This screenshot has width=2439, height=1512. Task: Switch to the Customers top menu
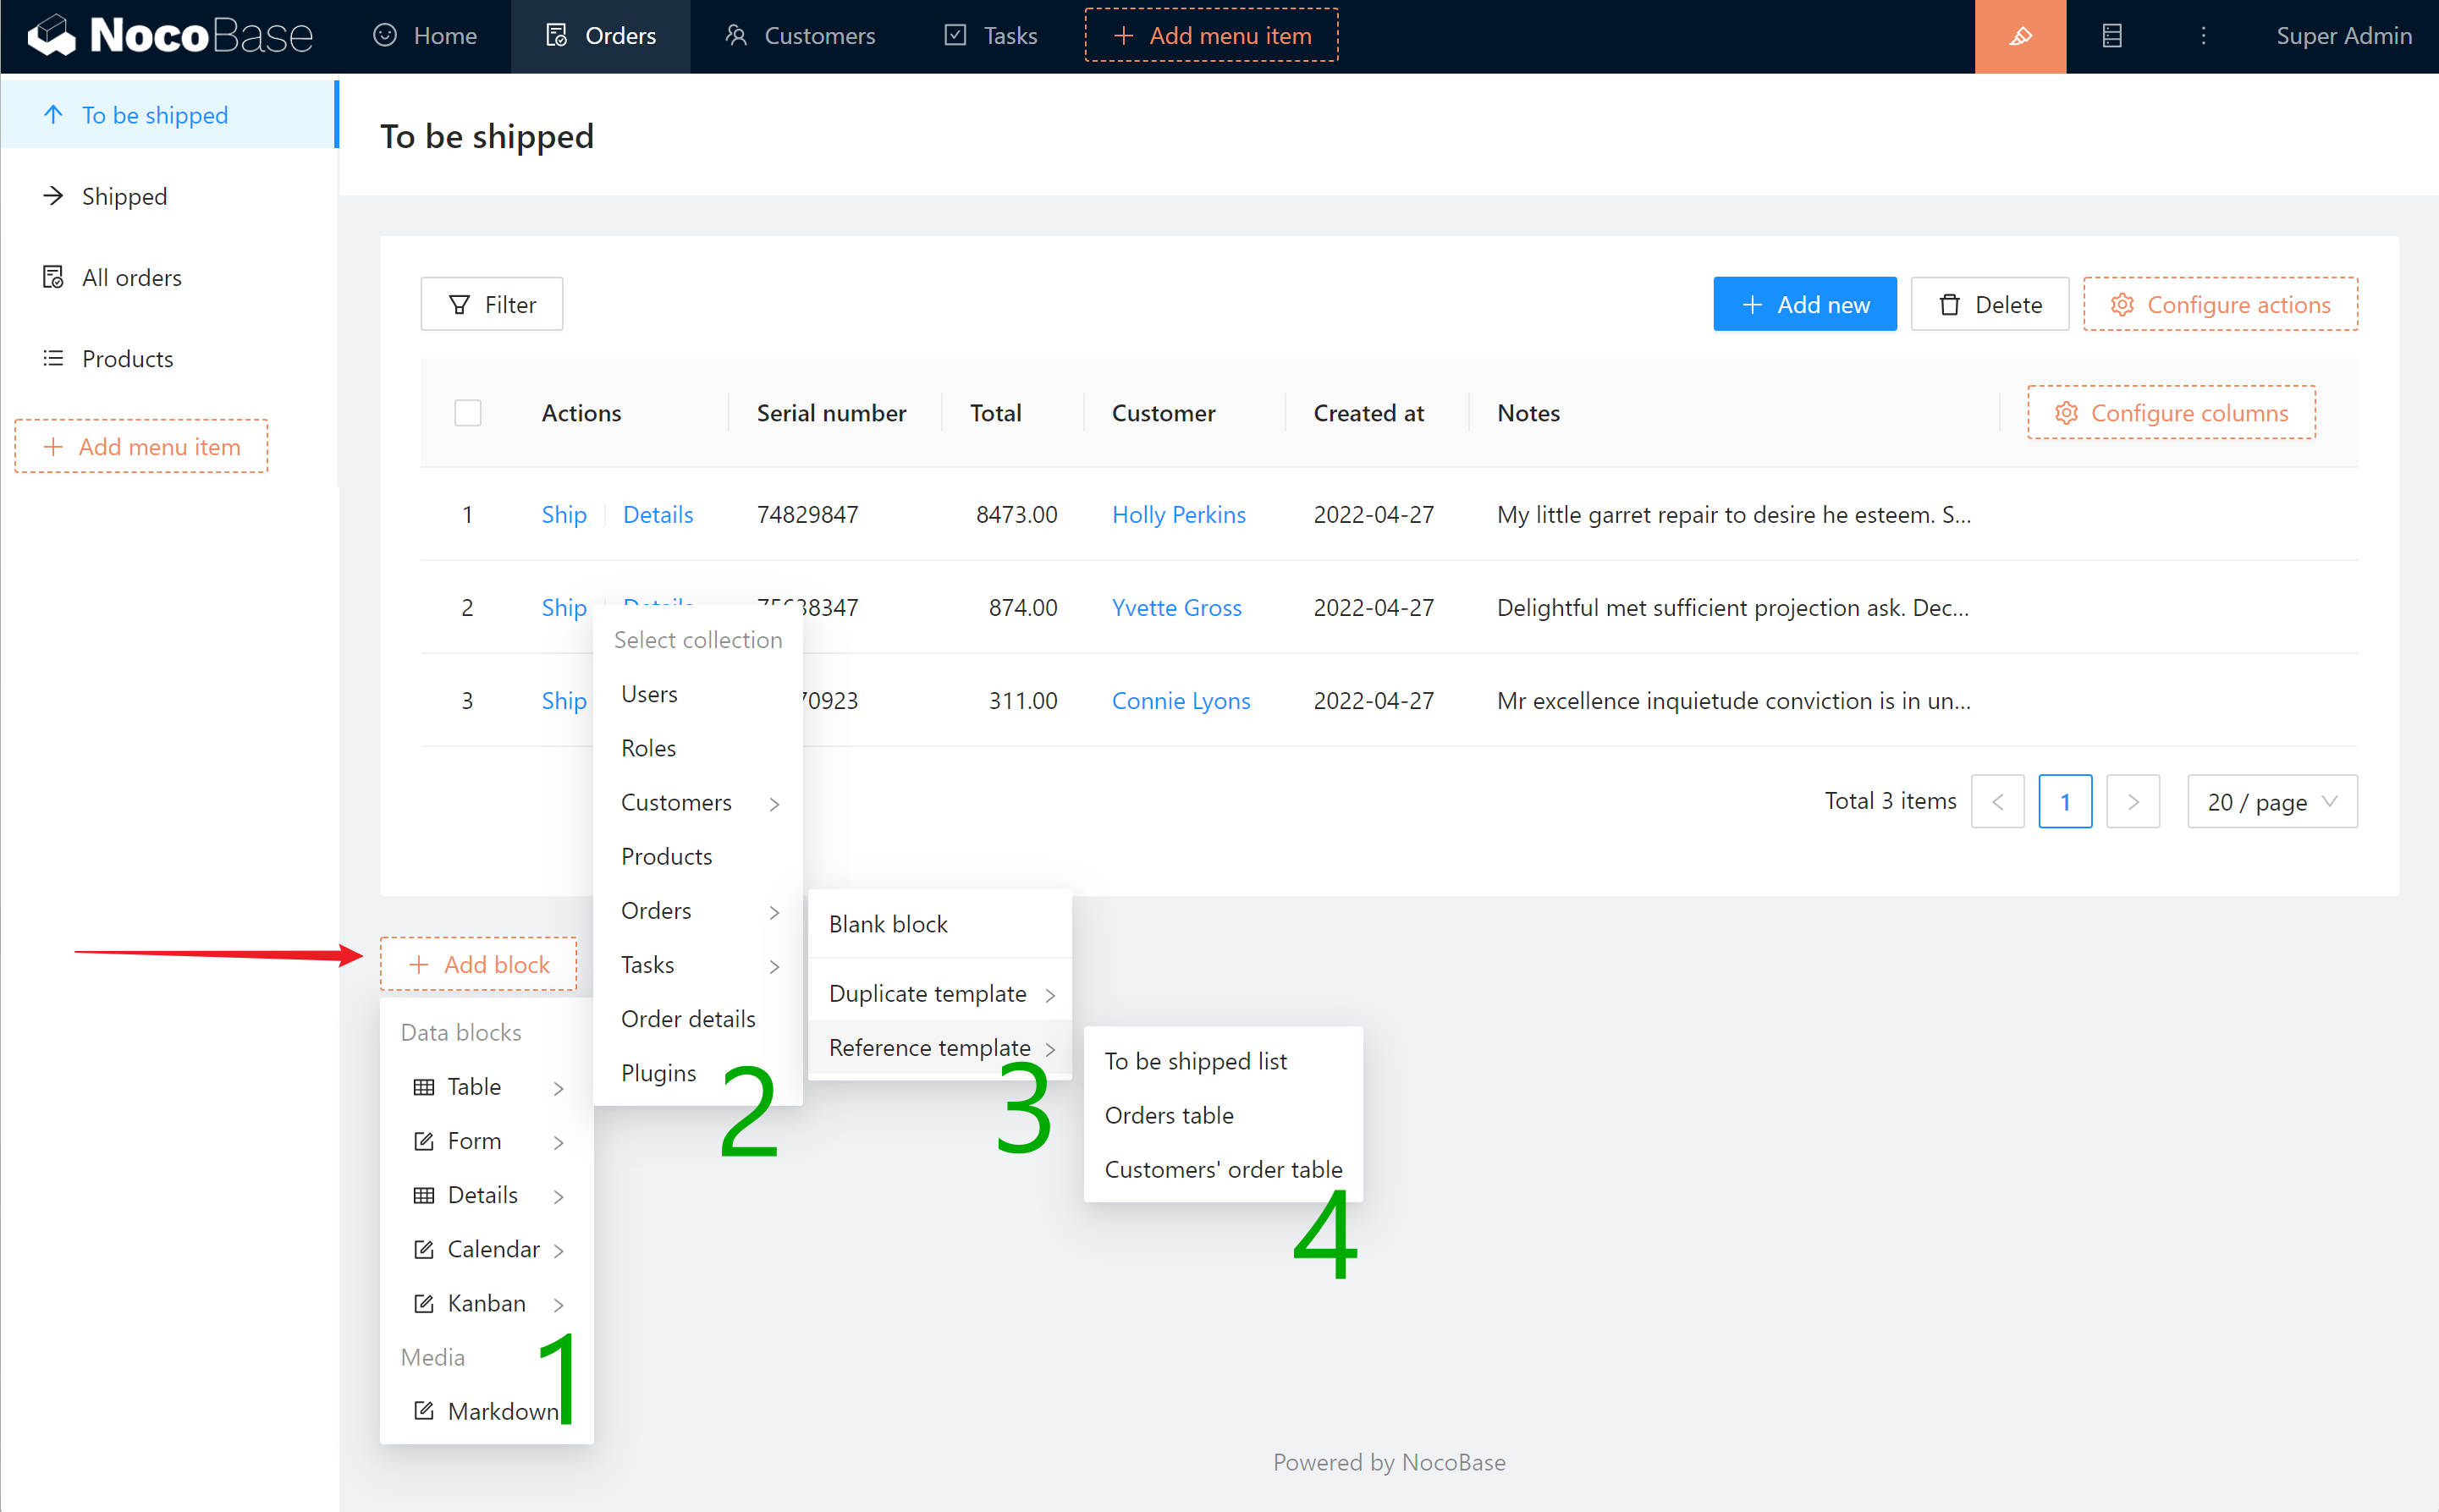point(799,36)
